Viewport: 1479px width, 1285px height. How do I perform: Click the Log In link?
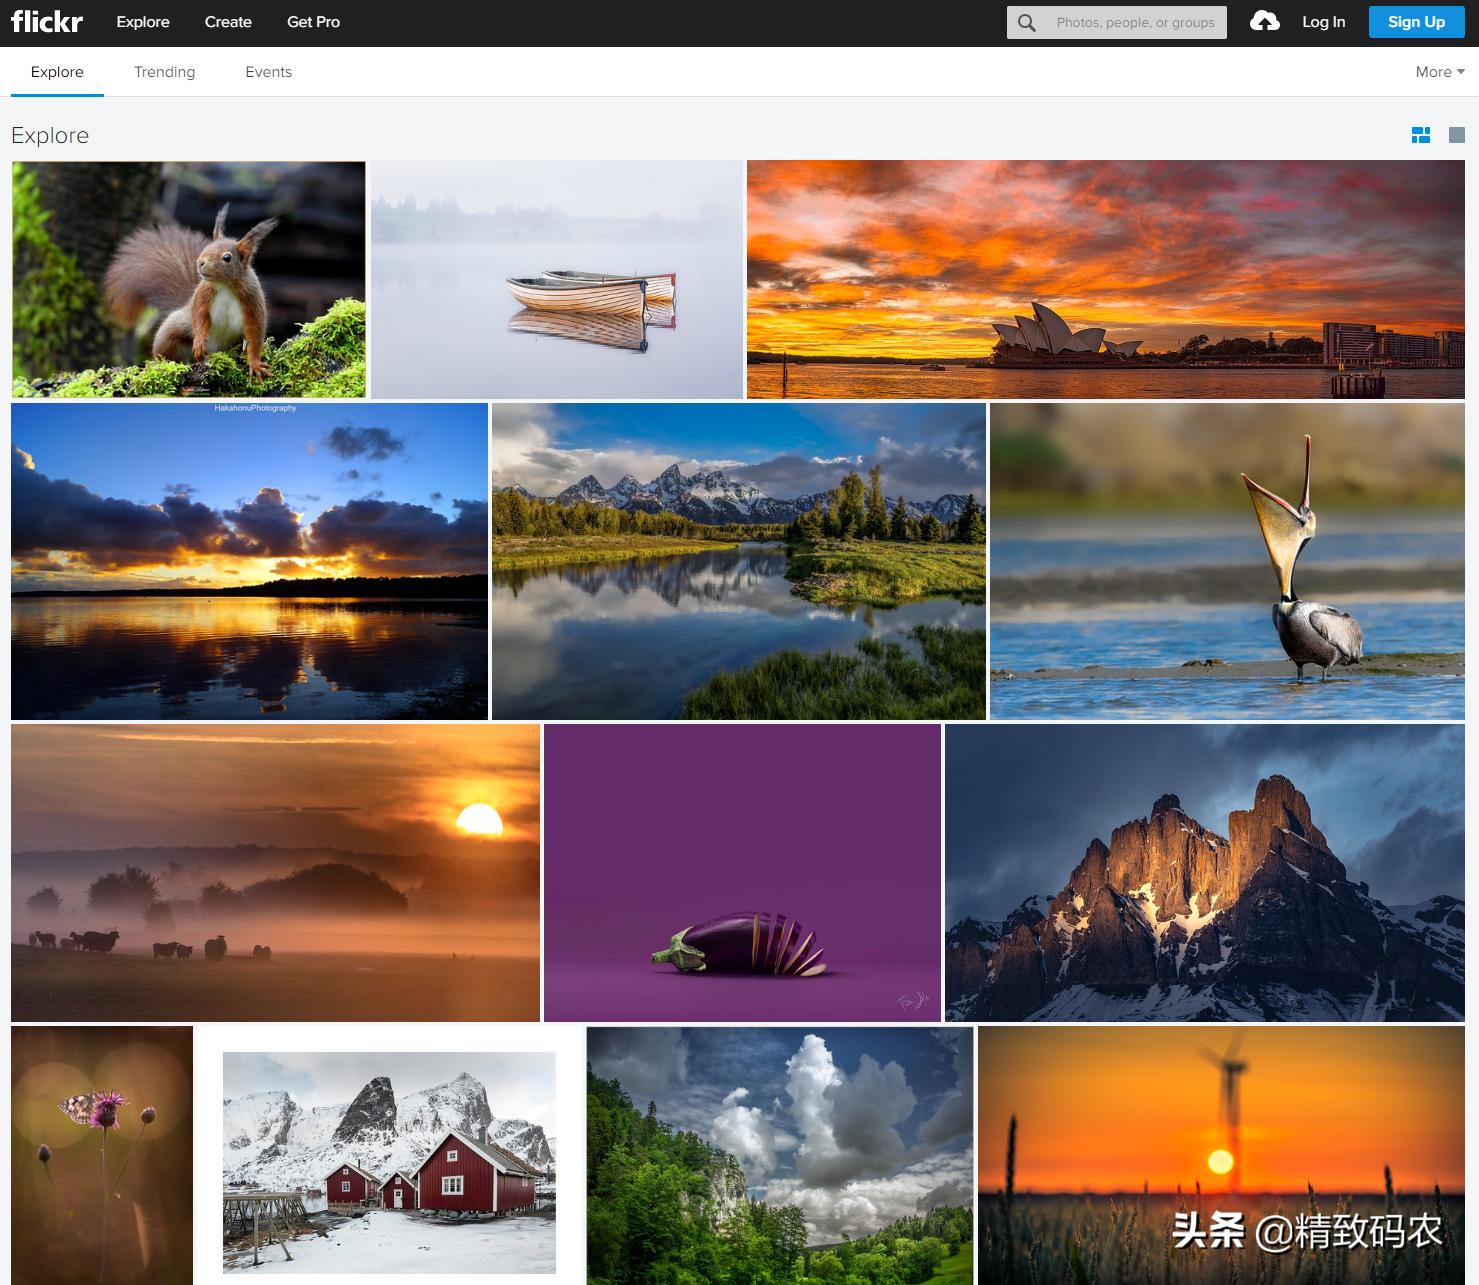pos(1323,22)
